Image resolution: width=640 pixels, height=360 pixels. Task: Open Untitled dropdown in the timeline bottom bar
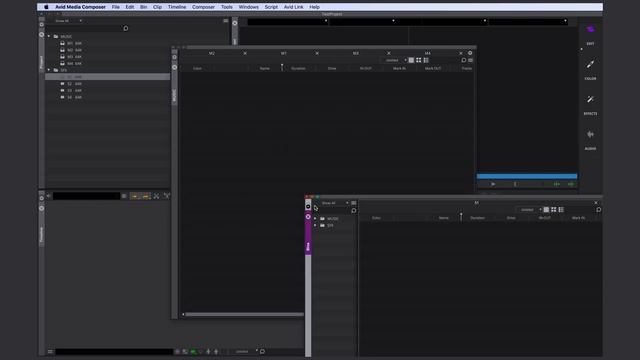coord(245,351)
